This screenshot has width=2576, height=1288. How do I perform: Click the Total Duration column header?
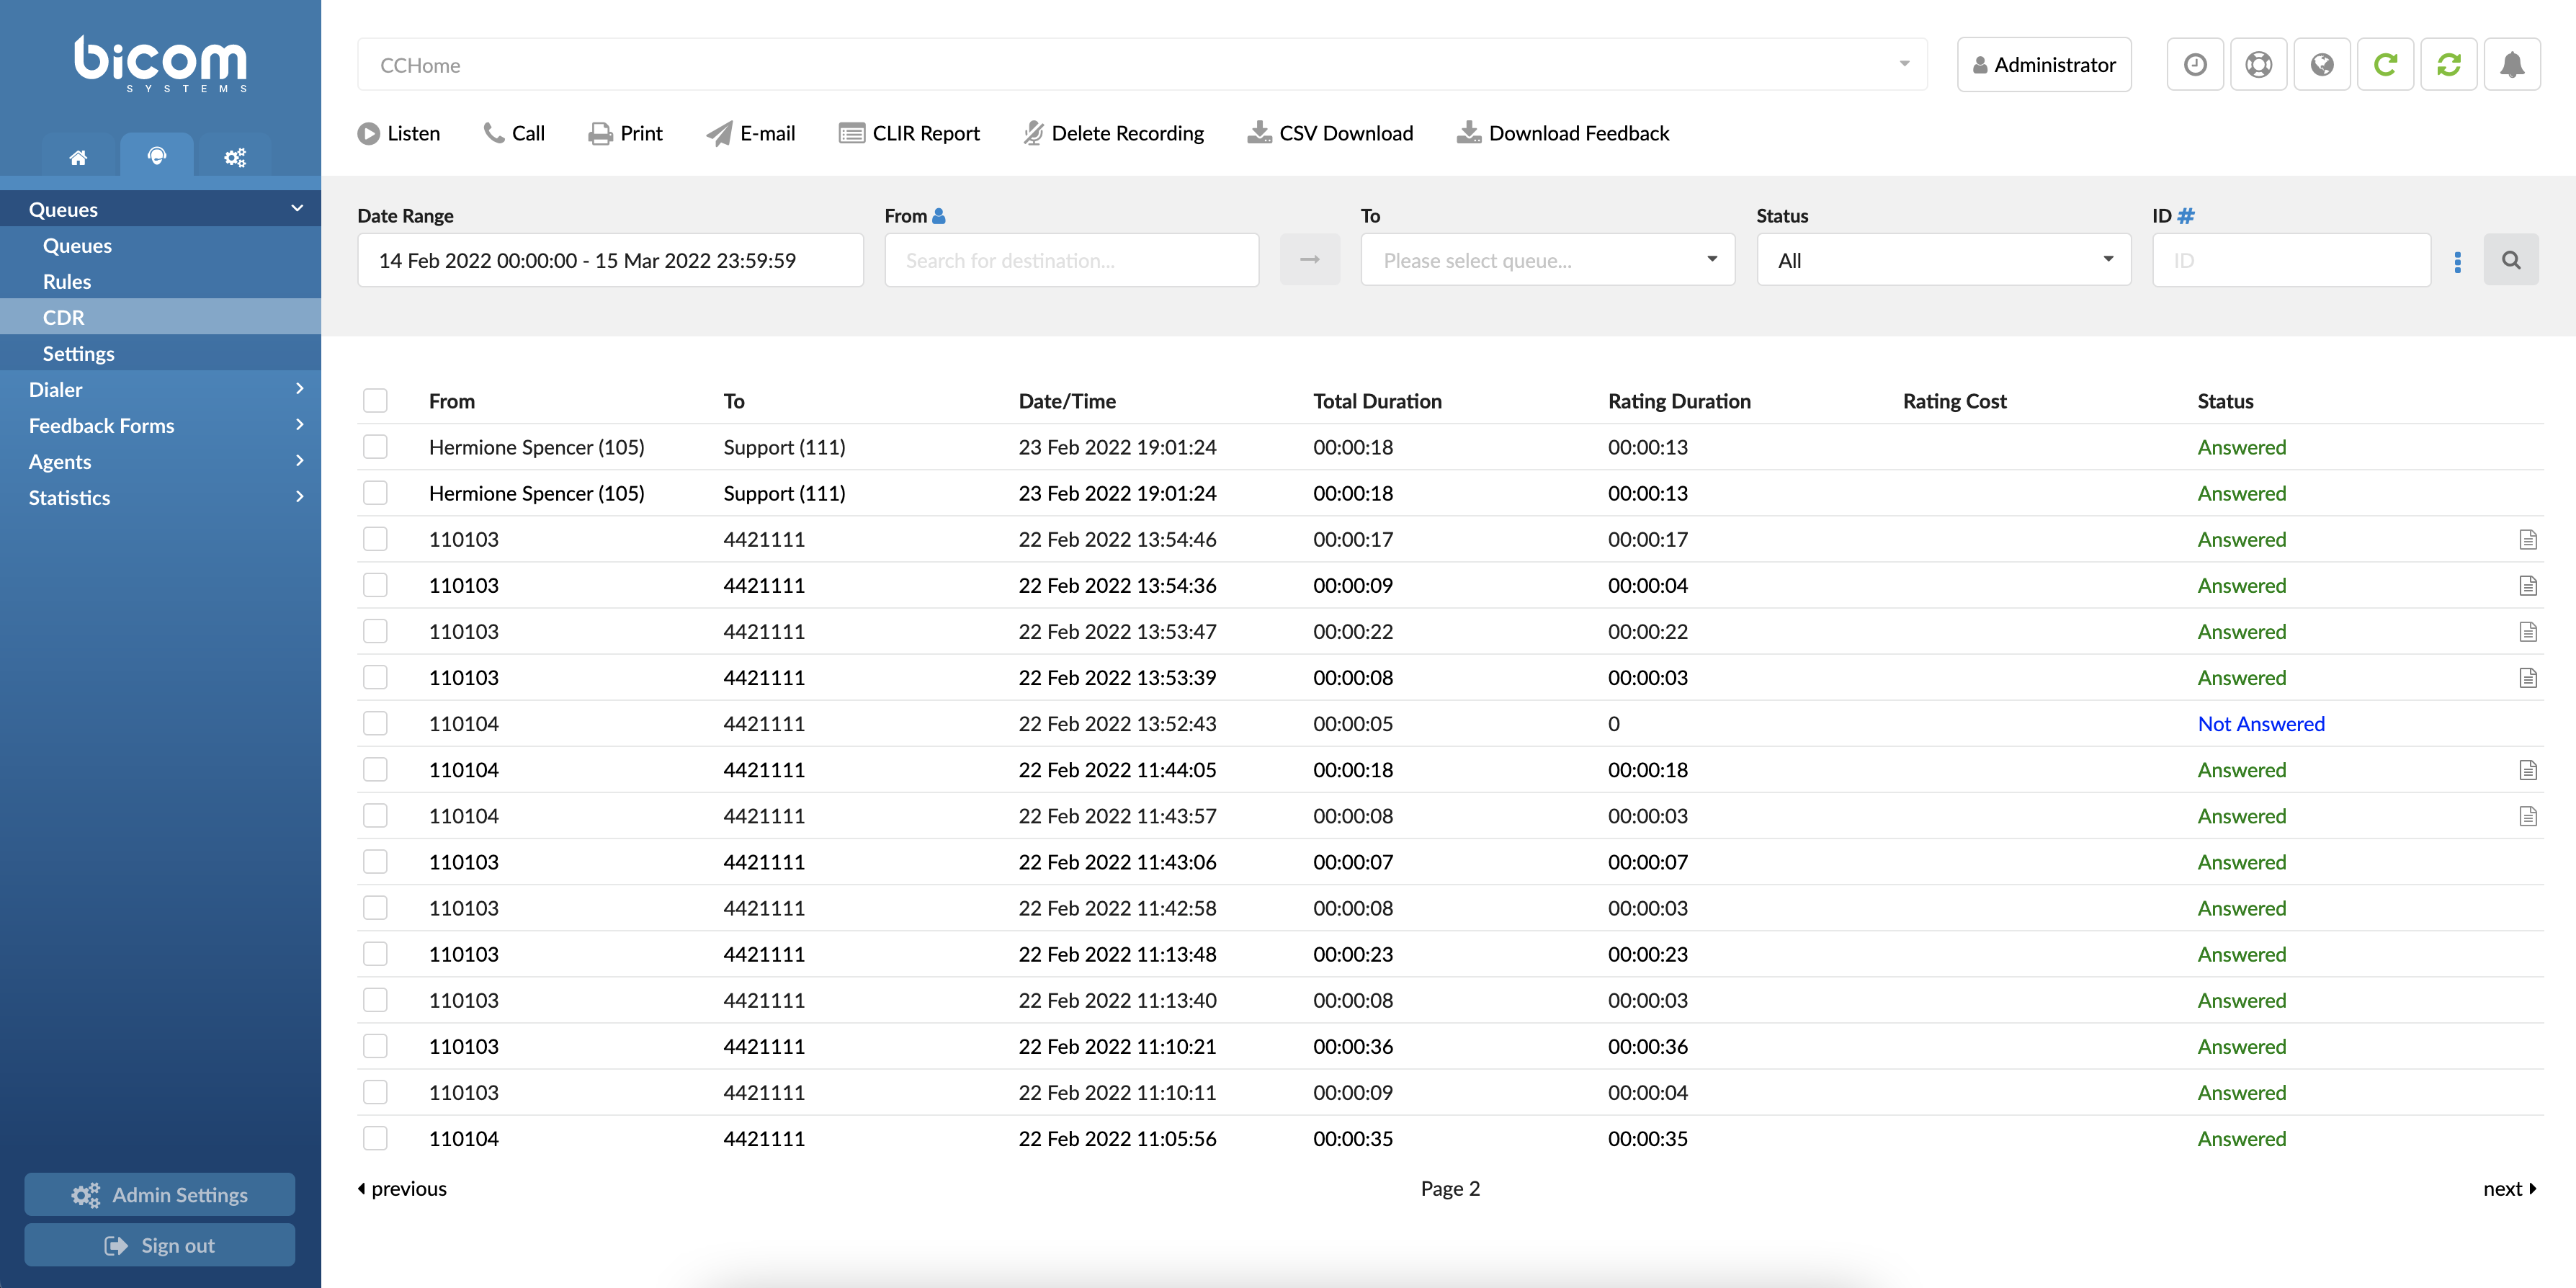(x=1377, y=401)
